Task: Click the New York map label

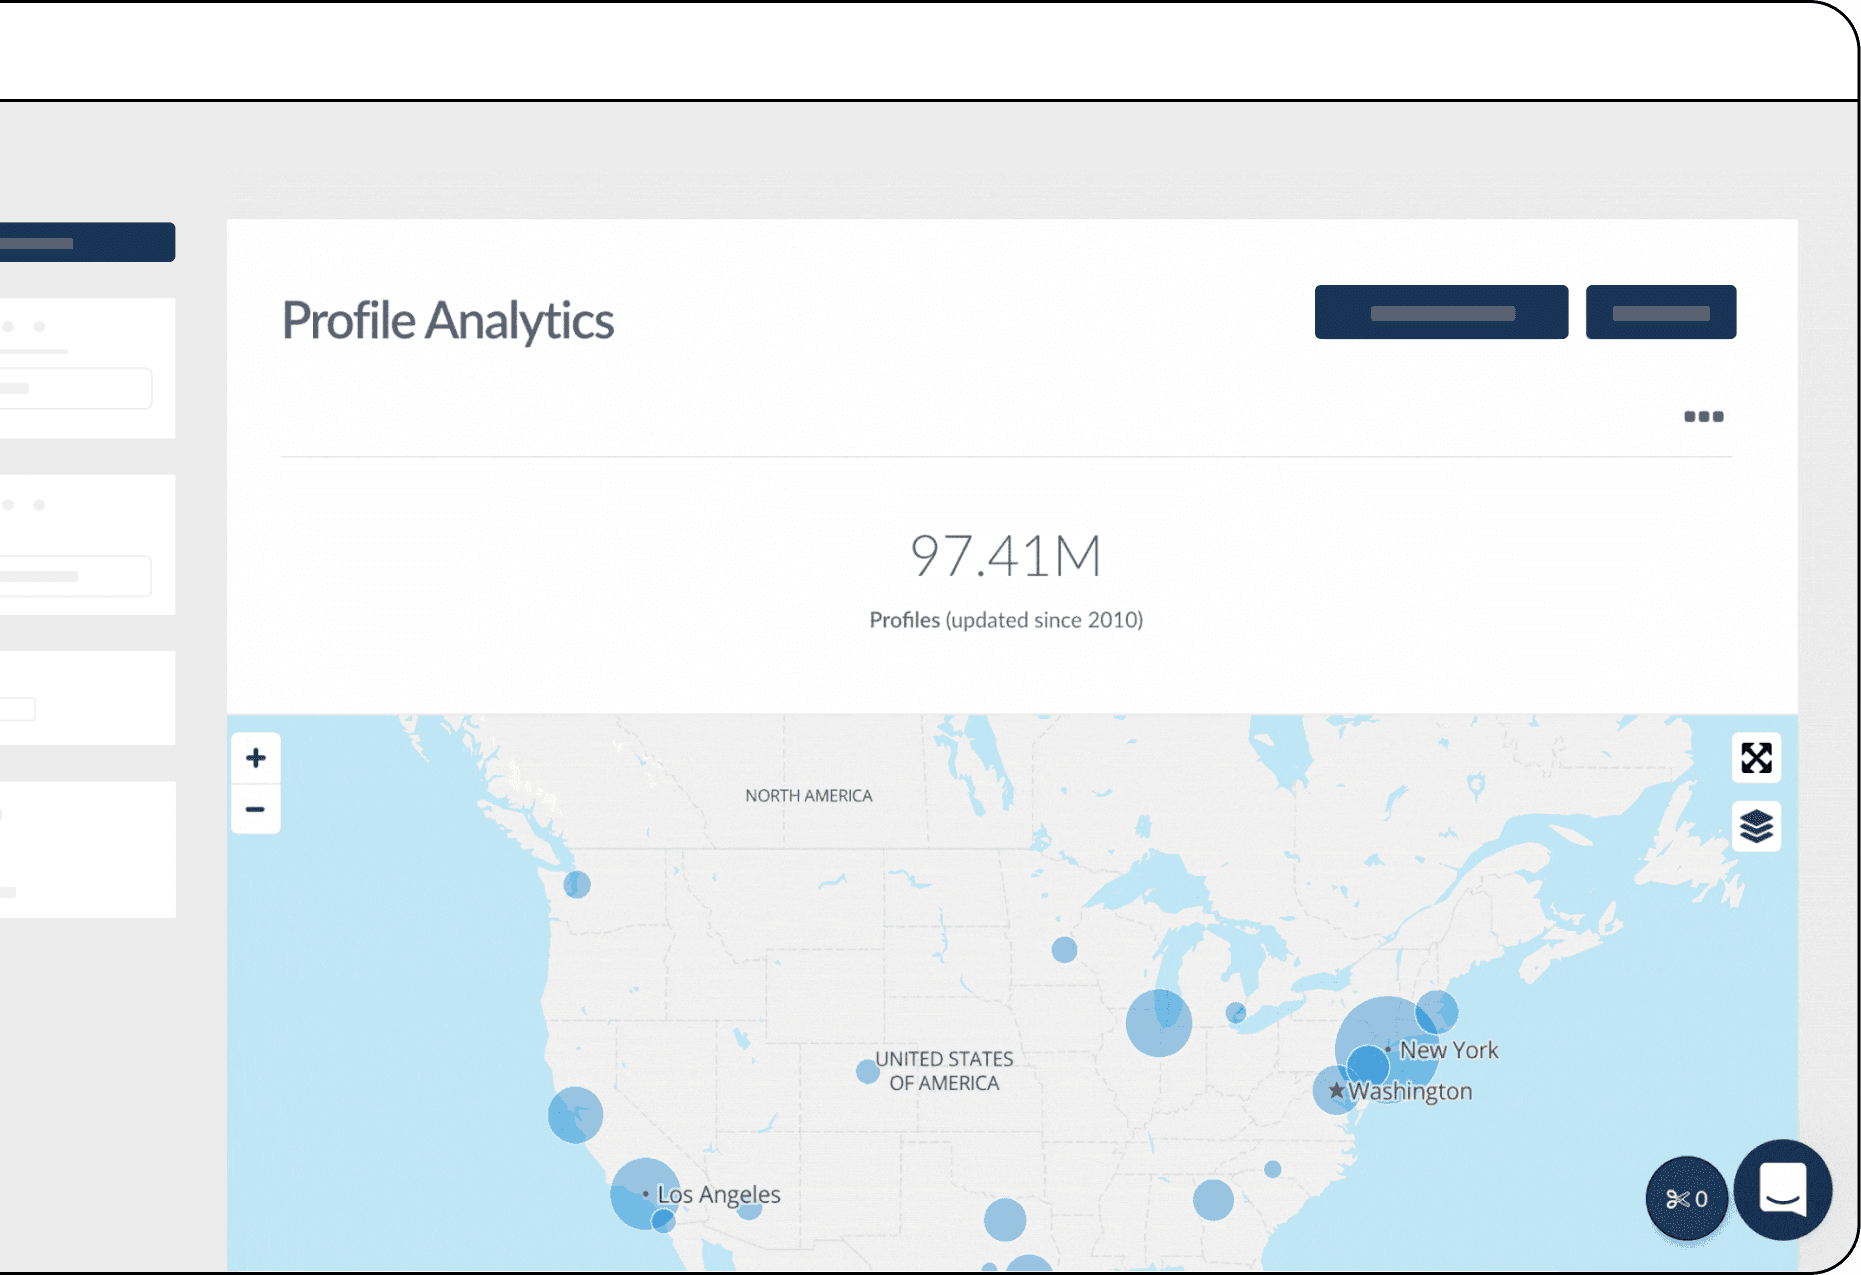Action: [x=1448, y=1050]
